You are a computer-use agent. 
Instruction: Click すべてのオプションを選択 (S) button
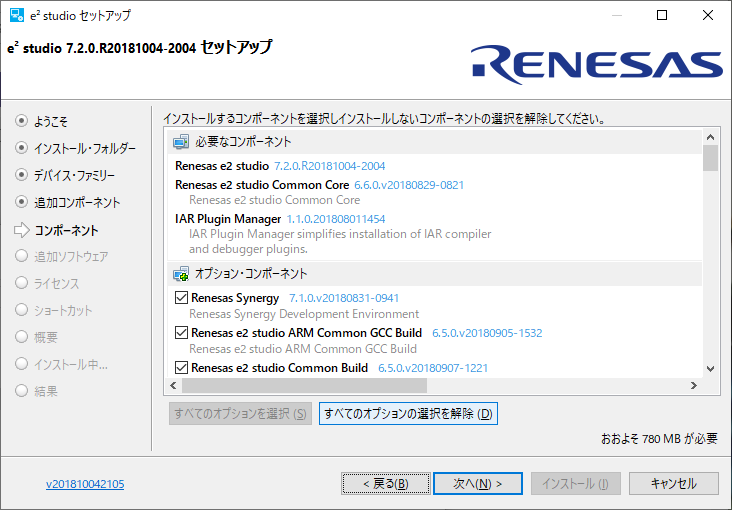click(240, 414)
